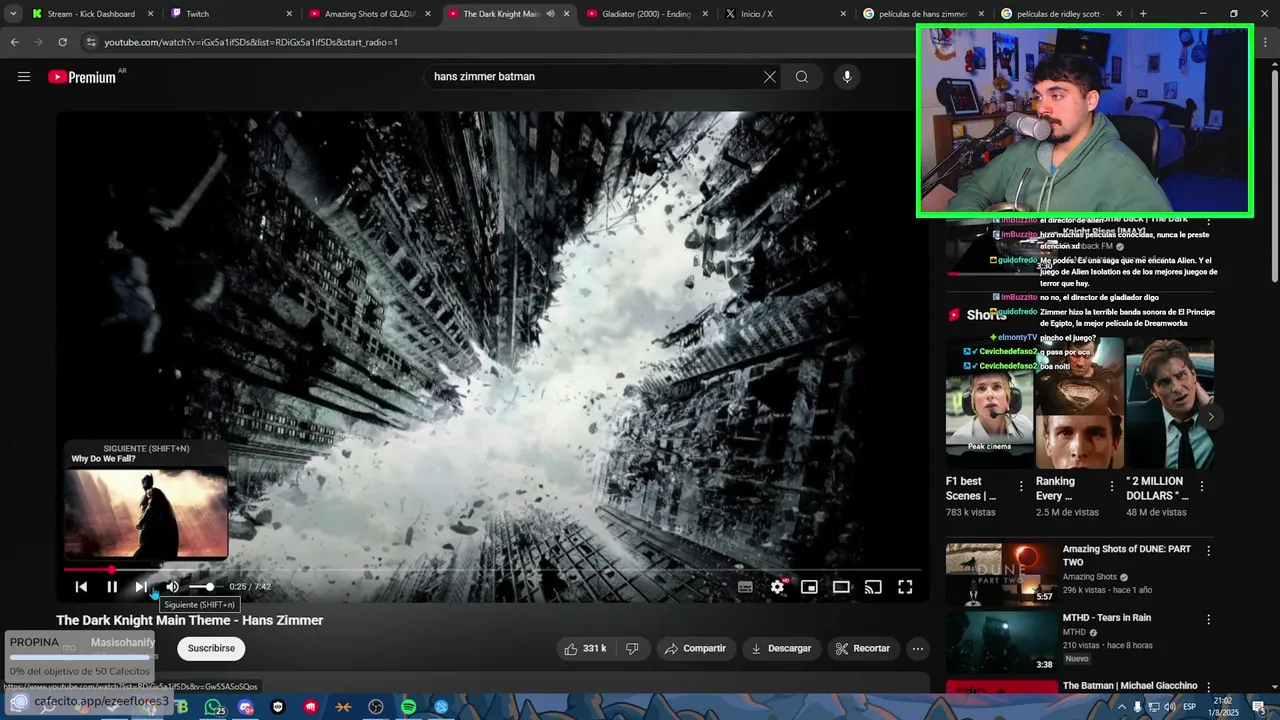Open Spotify from the taskbar
The height and width of the screenshot is (720, 1280).
click(x=408, y=707)
